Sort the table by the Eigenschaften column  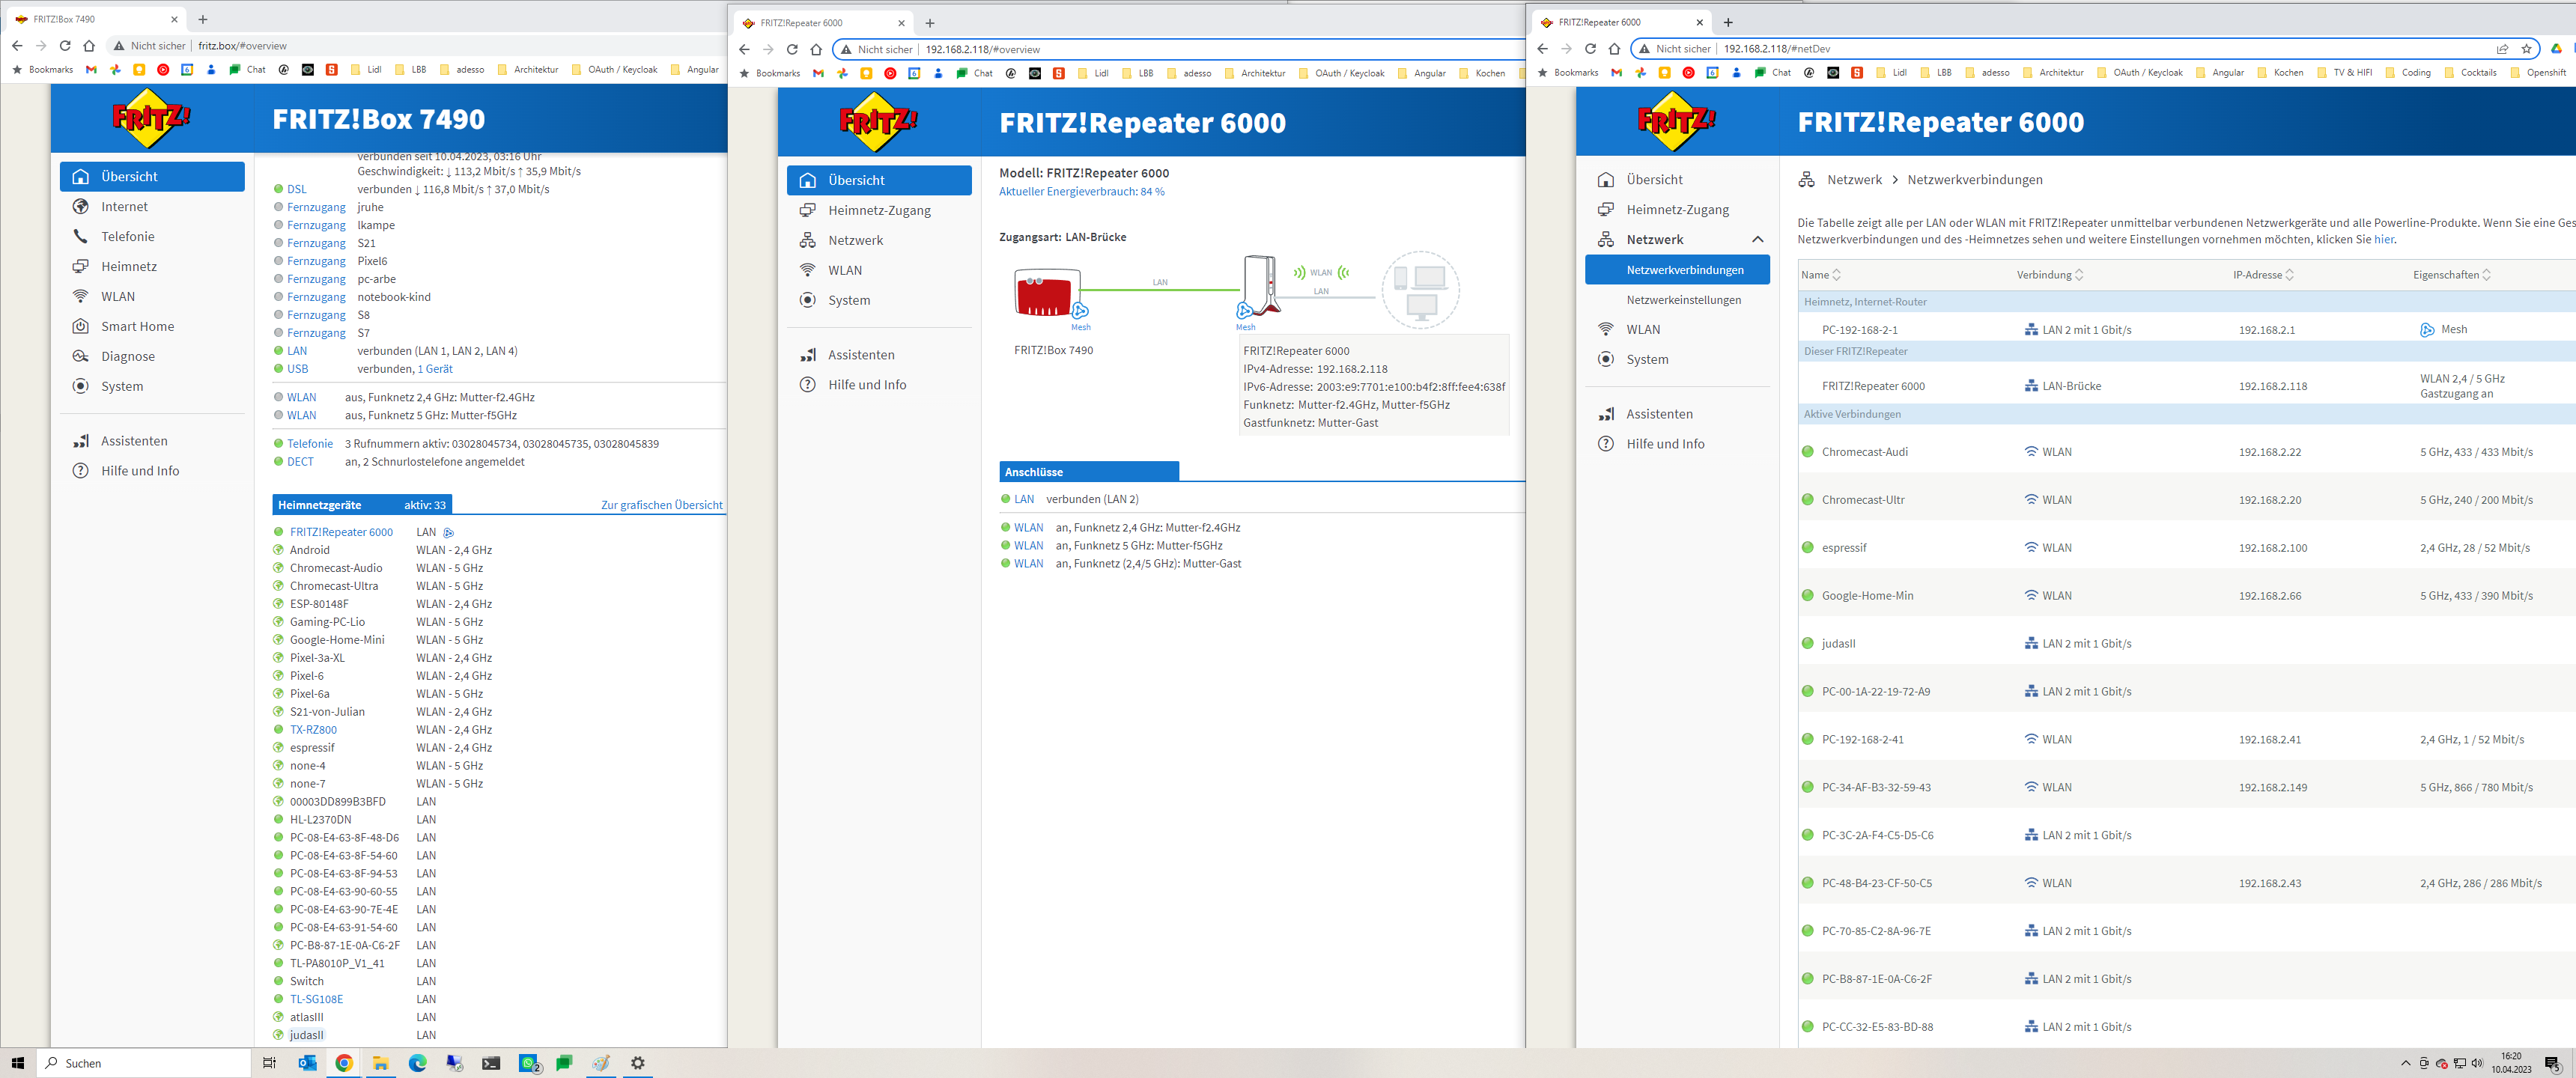coord(2451,275)
